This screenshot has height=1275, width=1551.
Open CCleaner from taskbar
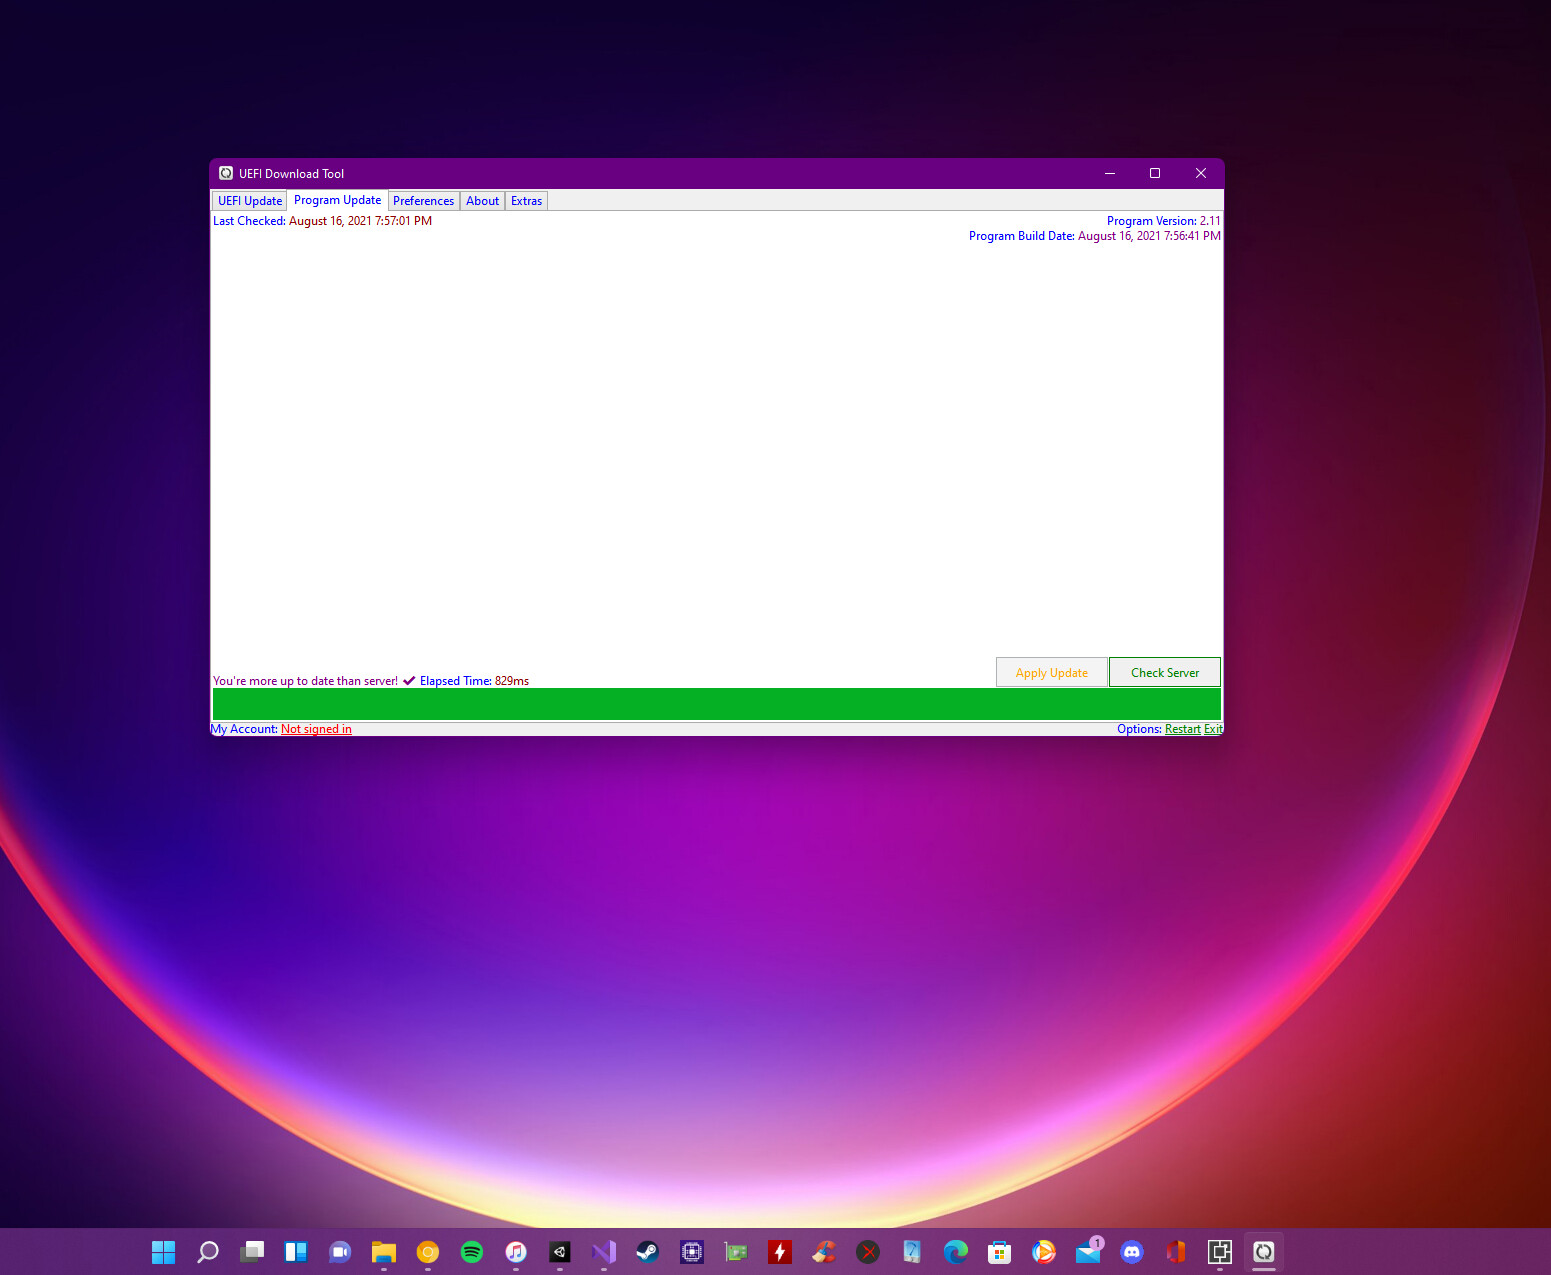pyautogui.click(x=824, y=1252)
